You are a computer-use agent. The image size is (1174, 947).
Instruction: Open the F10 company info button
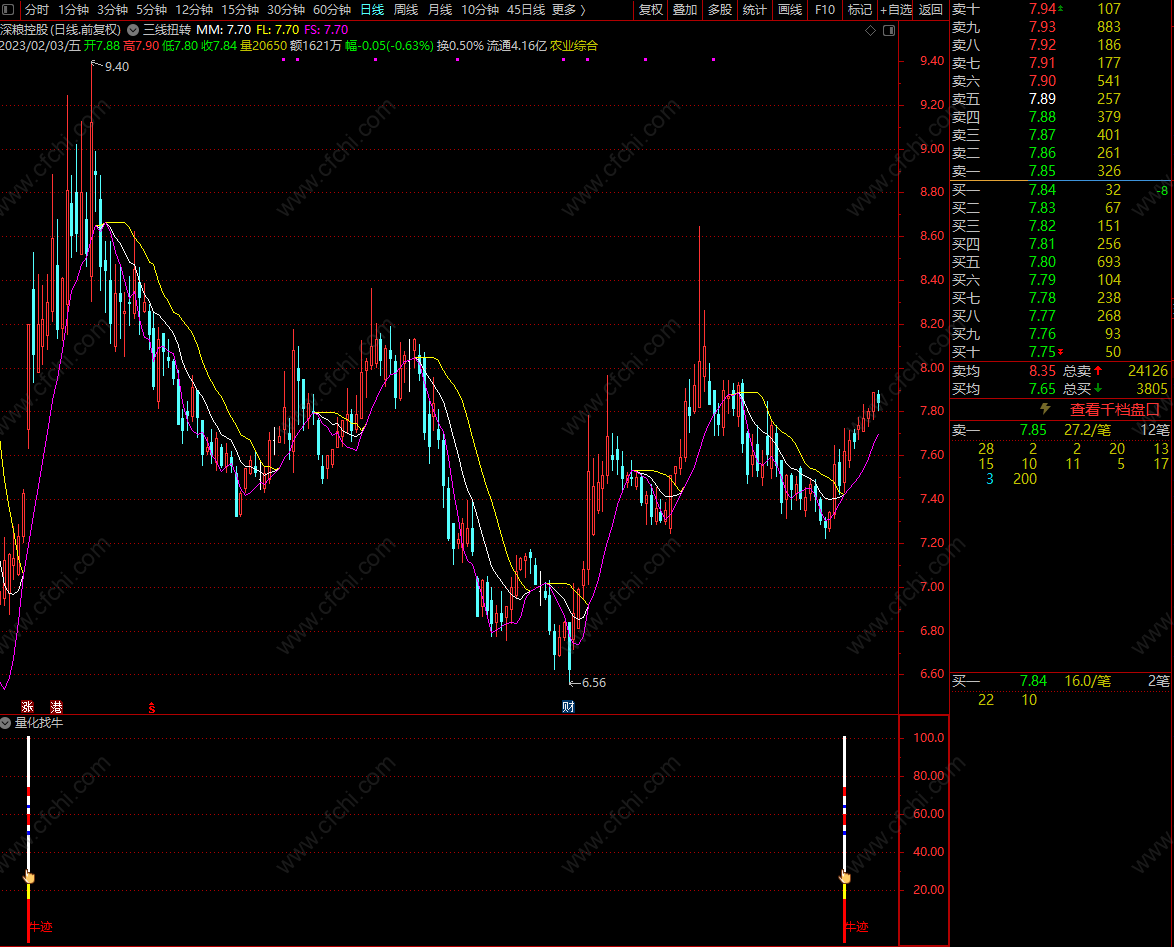825,10
